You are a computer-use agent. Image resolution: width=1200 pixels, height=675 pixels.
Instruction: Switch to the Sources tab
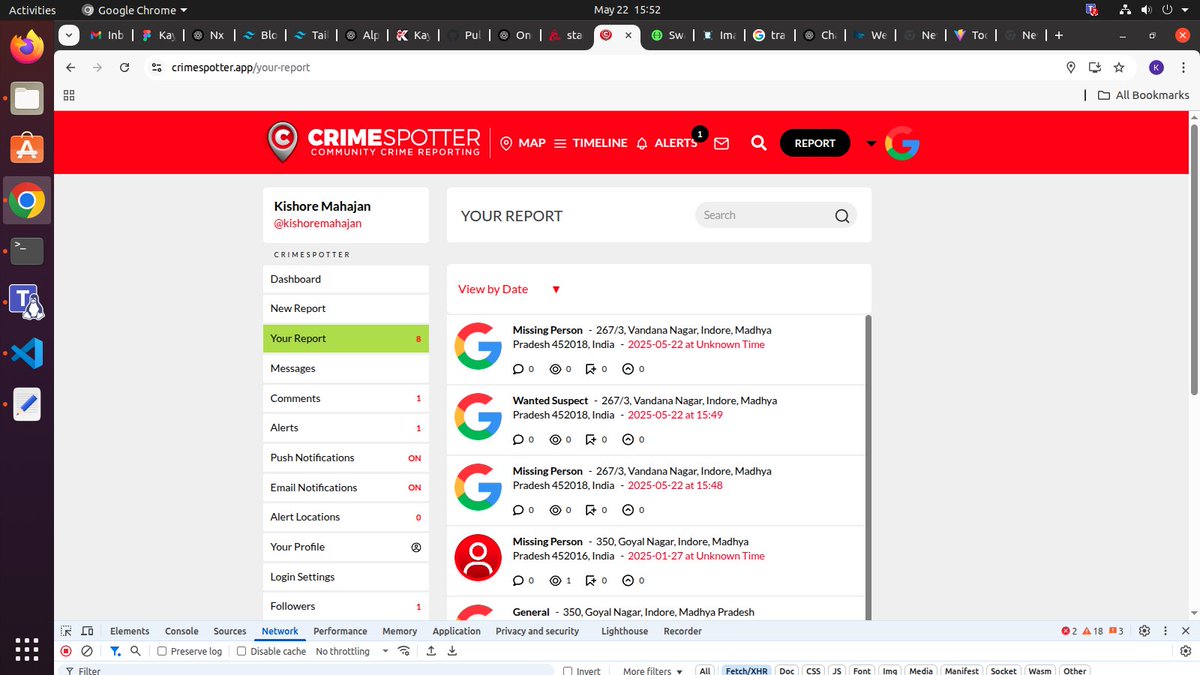point(230,631)
